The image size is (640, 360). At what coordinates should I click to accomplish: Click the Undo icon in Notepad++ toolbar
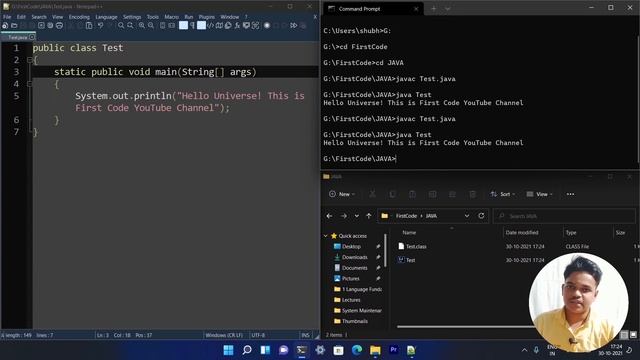(100, 25)
